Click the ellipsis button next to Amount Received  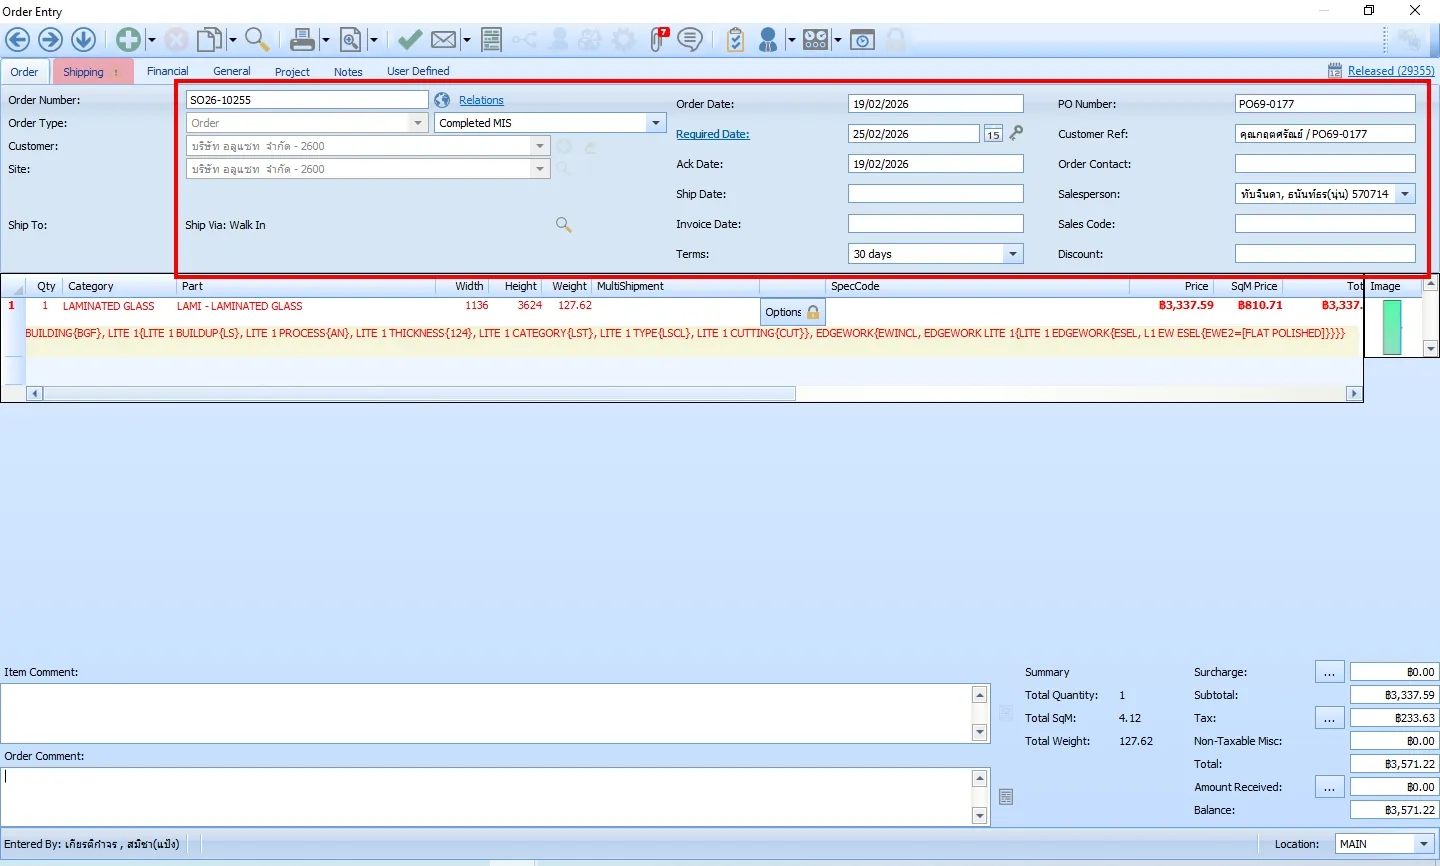pyautogui.click(x=1329, y=787)
